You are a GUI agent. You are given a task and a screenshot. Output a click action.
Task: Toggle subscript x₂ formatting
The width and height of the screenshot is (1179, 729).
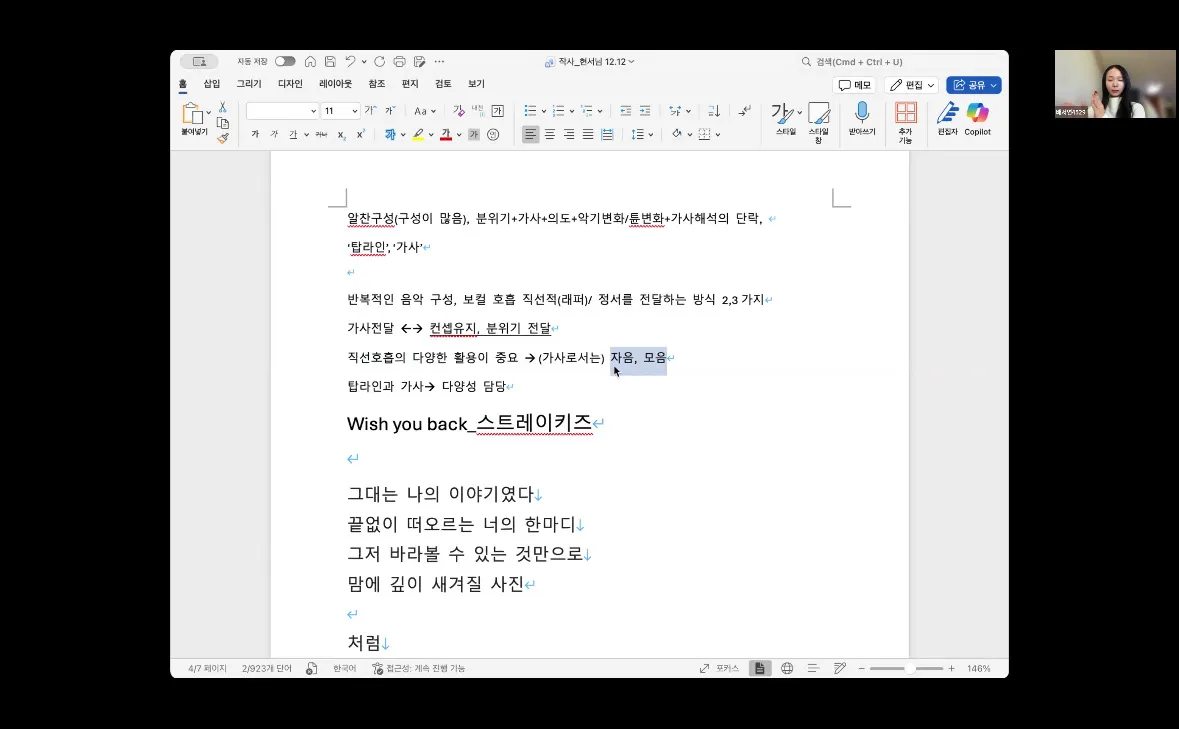tap(341, 135)
